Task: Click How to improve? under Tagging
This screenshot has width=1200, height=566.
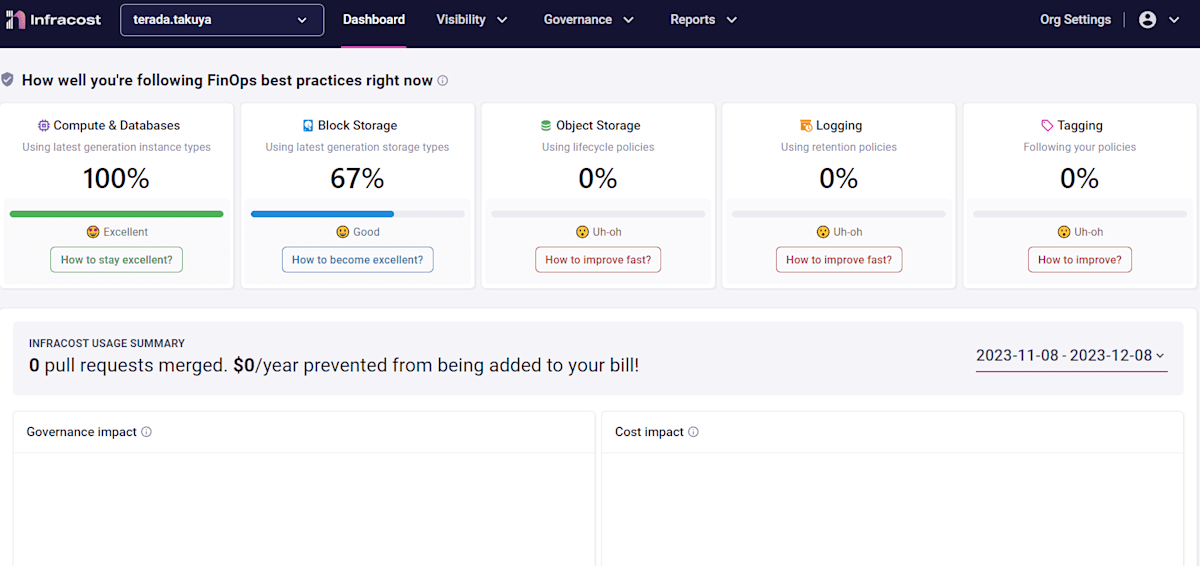Action: tap(1079, 260)
